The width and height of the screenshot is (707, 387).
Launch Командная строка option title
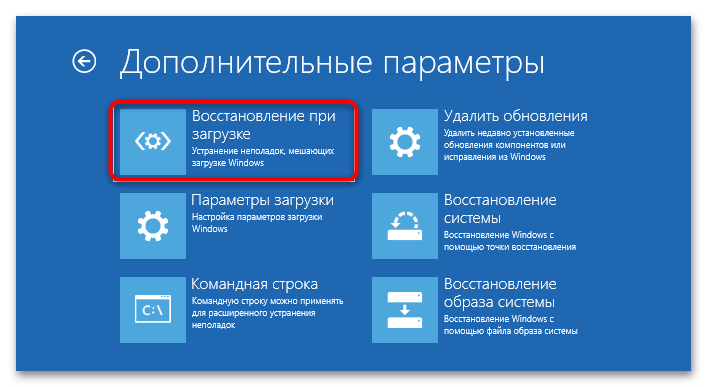255,284
